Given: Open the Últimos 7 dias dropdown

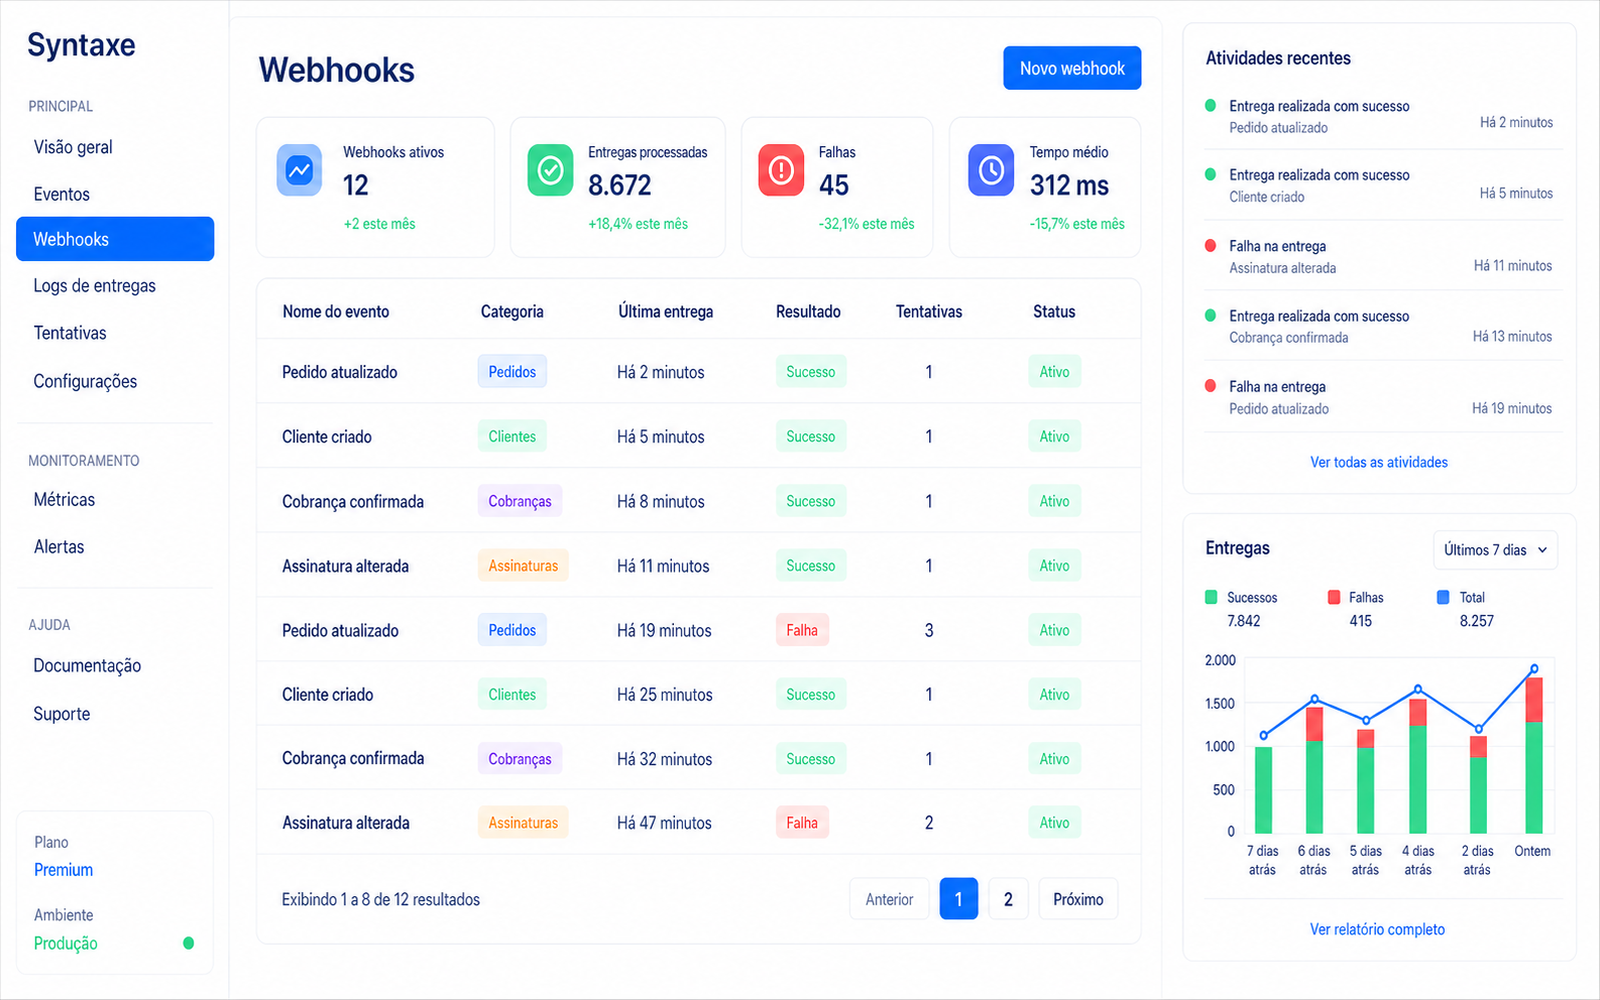Looking at the screenshot, I should point(1495,550).
